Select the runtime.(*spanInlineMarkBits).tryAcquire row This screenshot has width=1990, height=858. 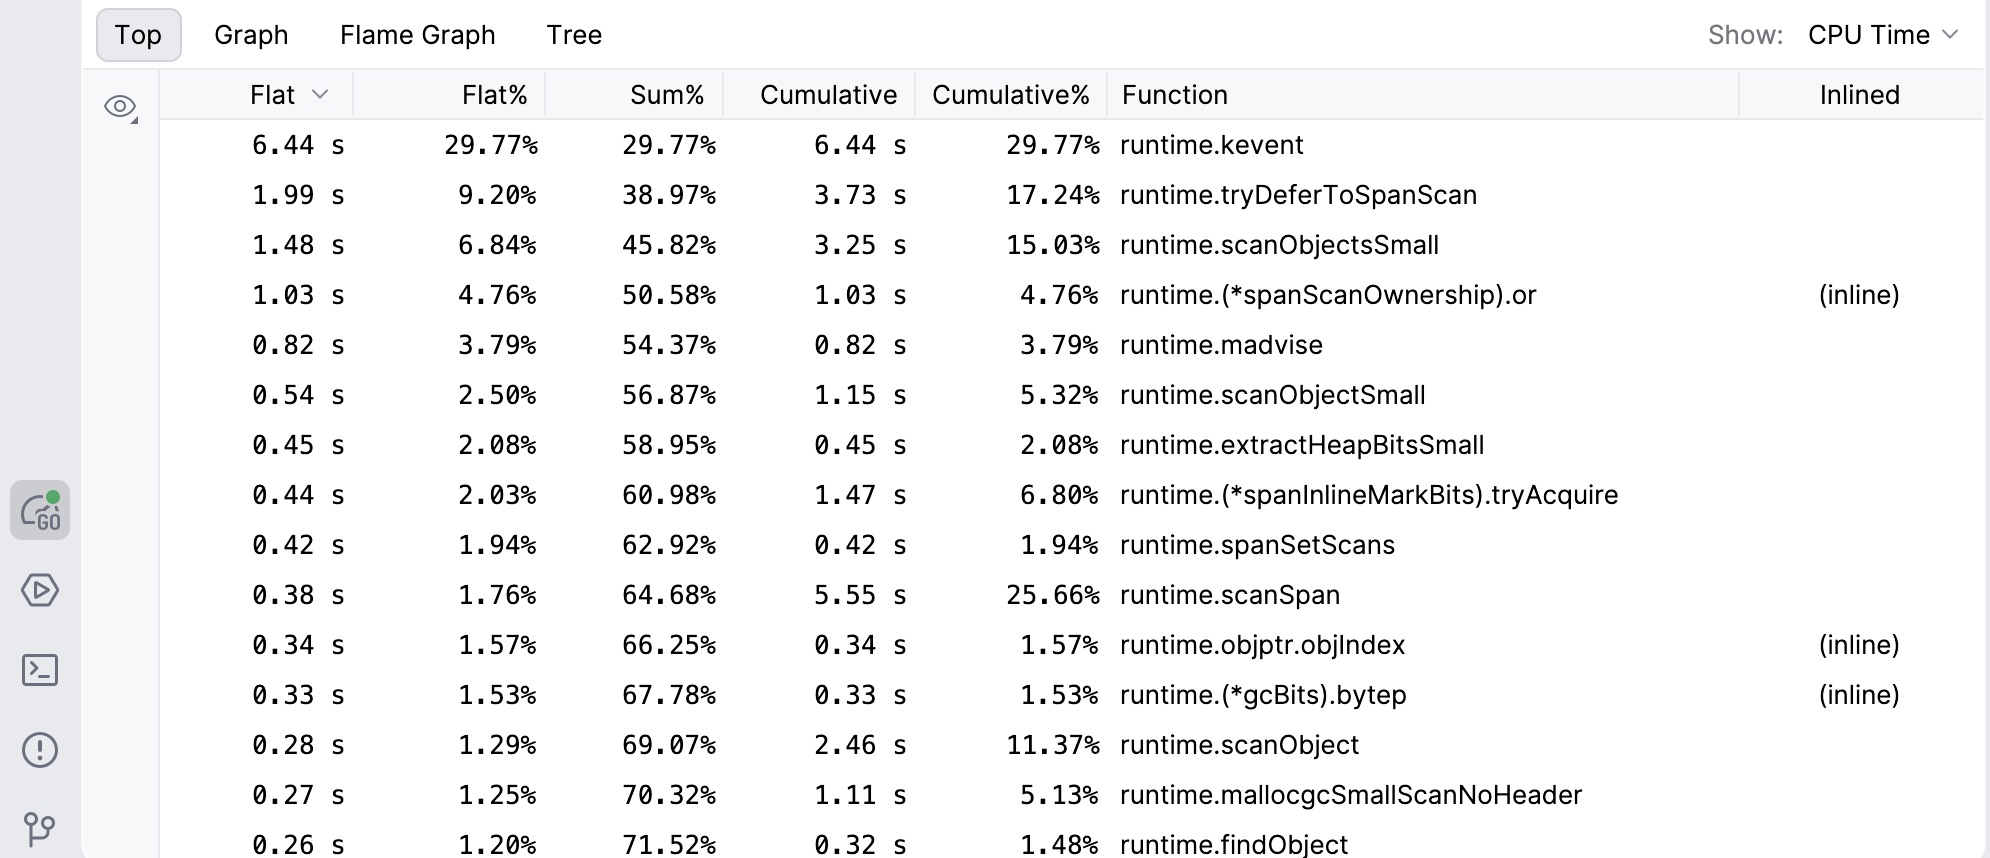pyautogui.click(x=1070, y=495)
